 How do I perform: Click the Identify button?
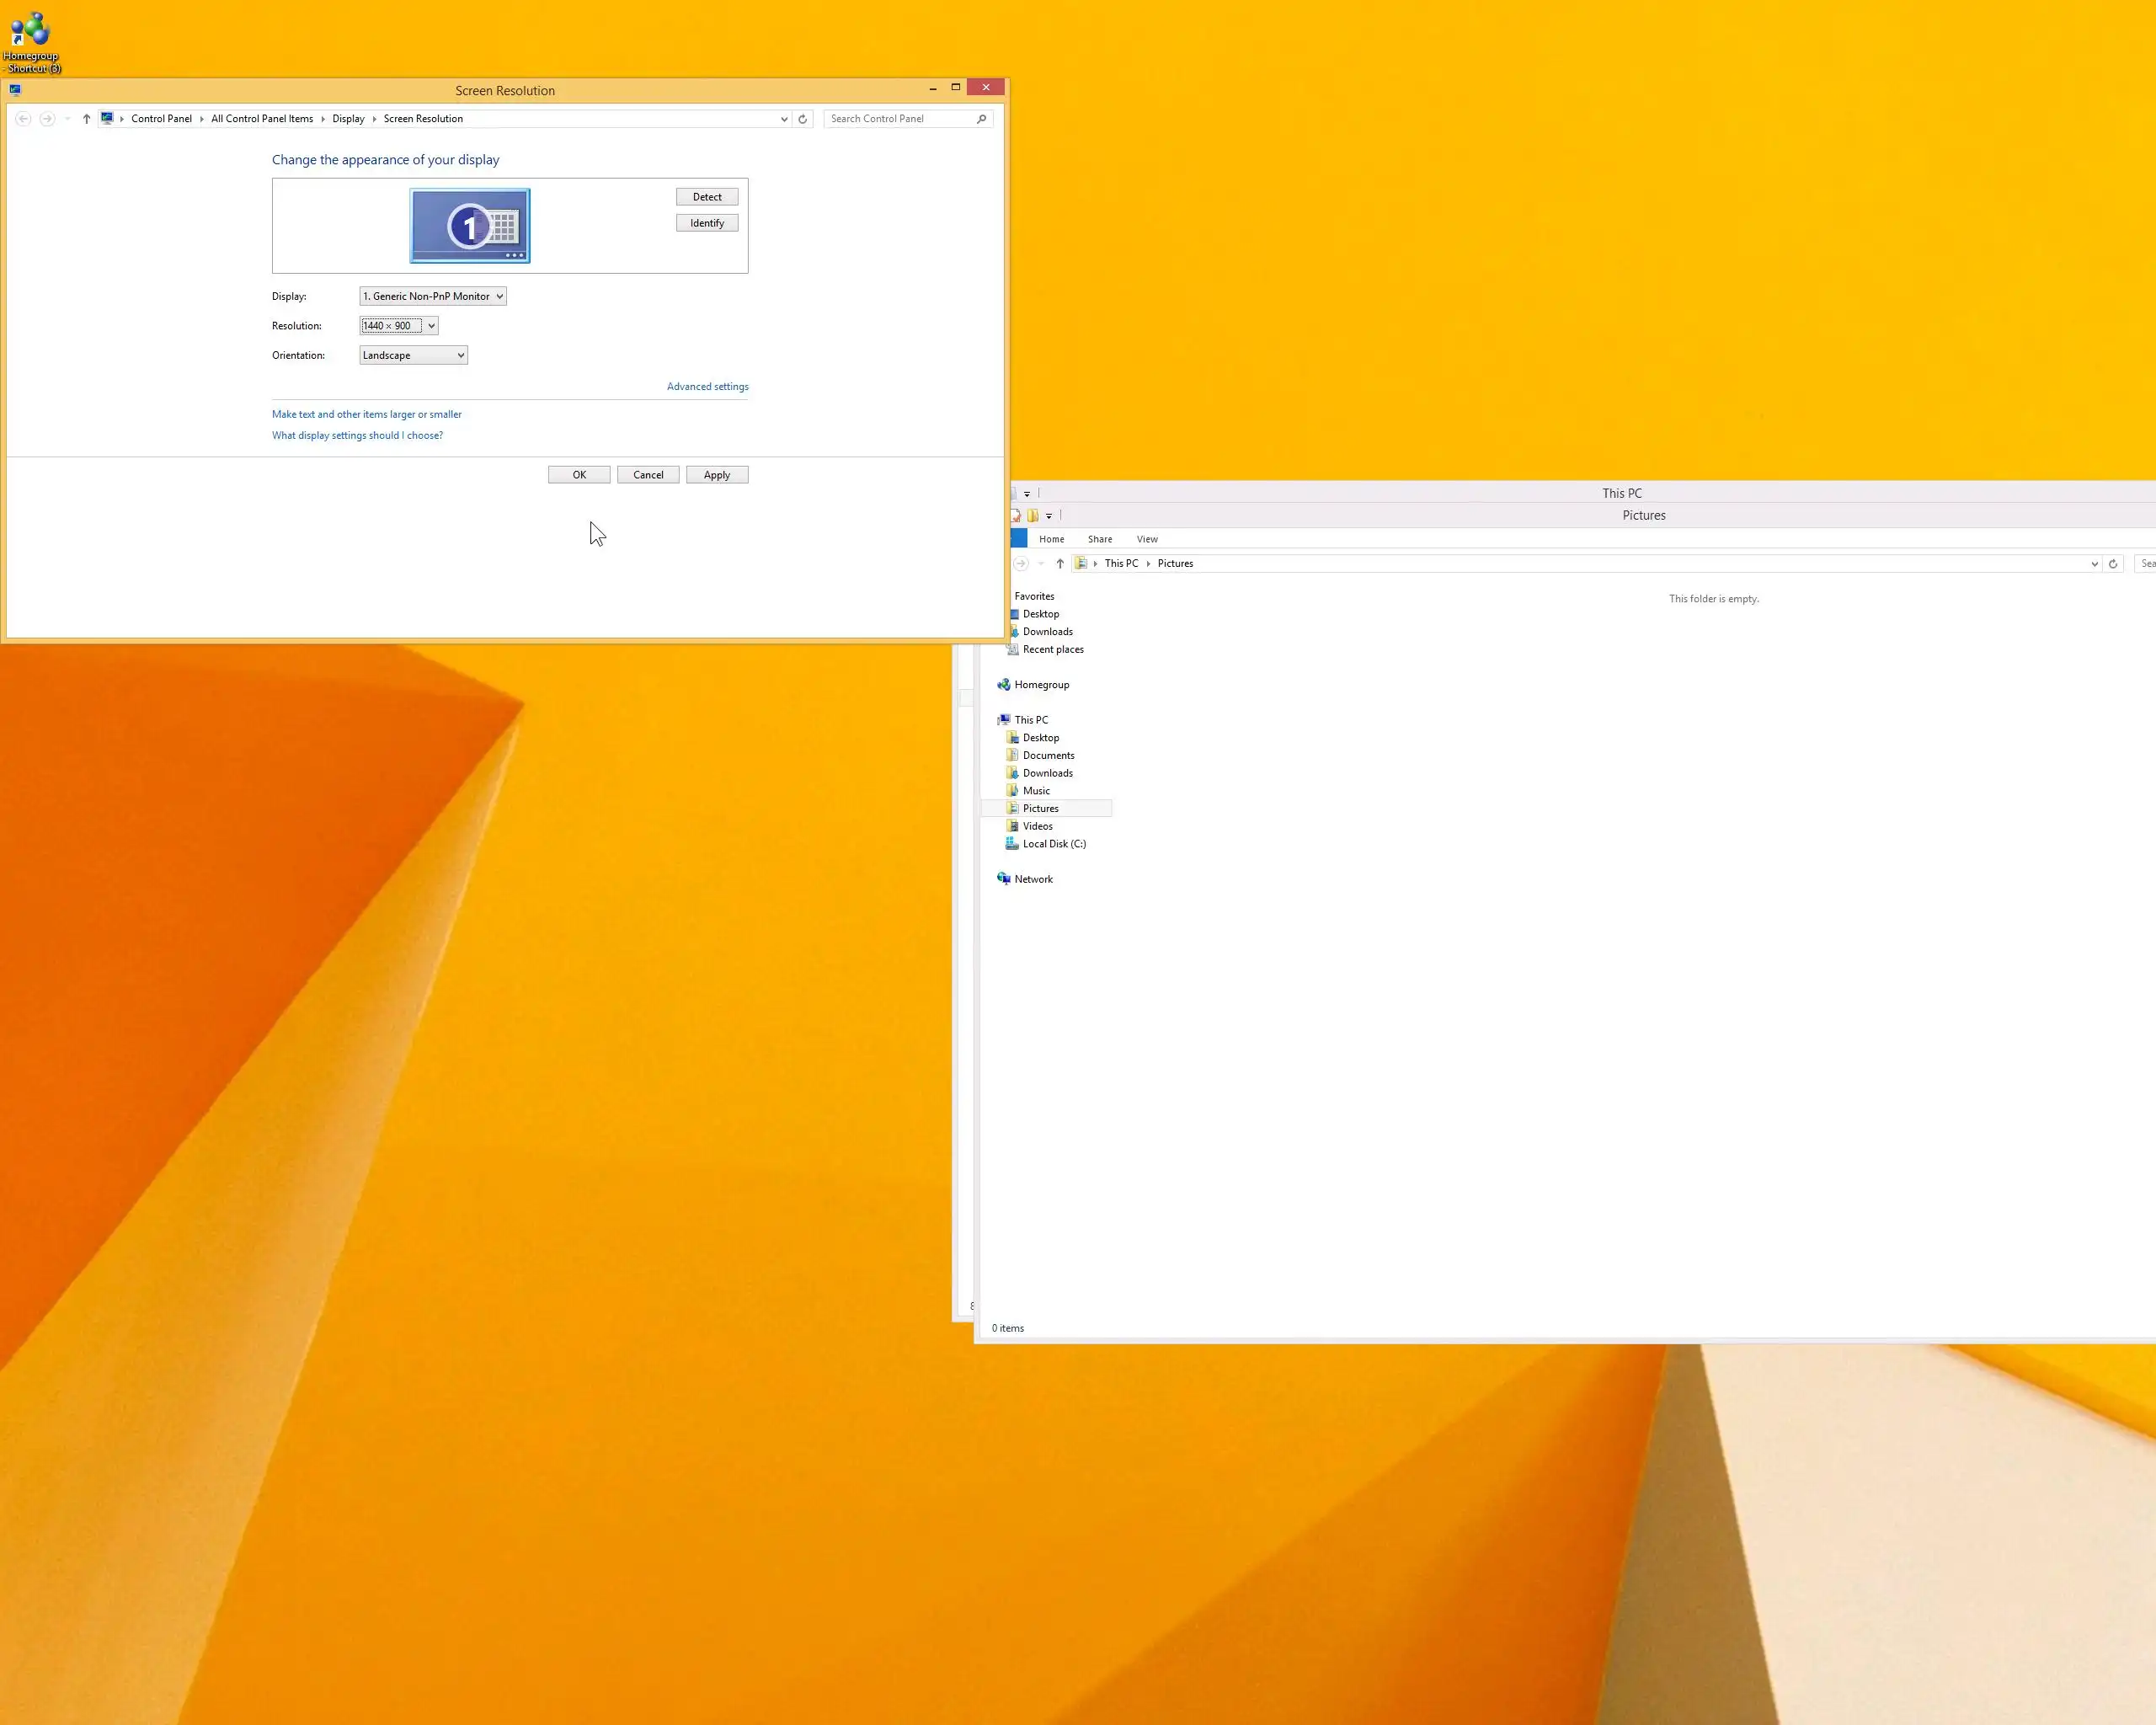[x=706, y=223]
